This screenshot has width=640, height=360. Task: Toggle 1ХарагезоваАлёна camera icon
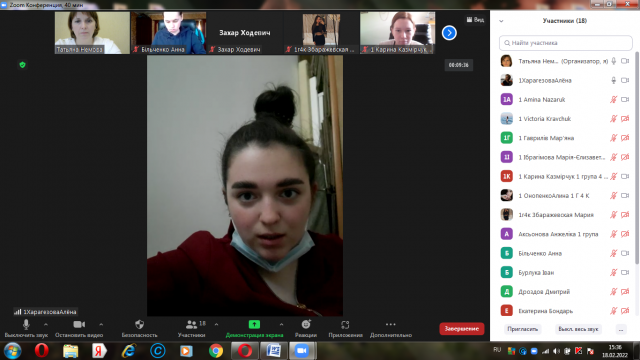(x=625, y=80)
